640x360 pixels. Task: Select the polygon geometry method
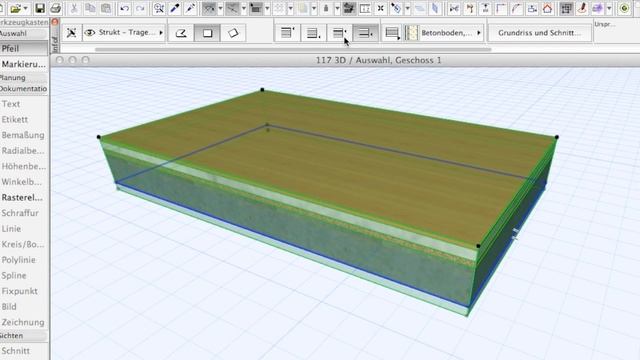181,33
